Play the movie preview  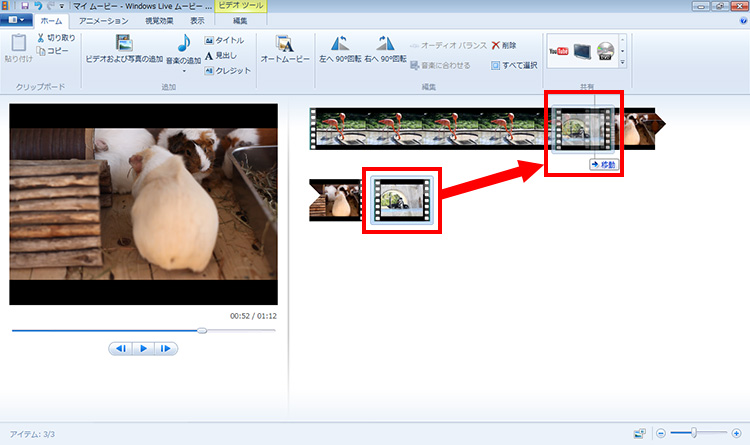143,348
